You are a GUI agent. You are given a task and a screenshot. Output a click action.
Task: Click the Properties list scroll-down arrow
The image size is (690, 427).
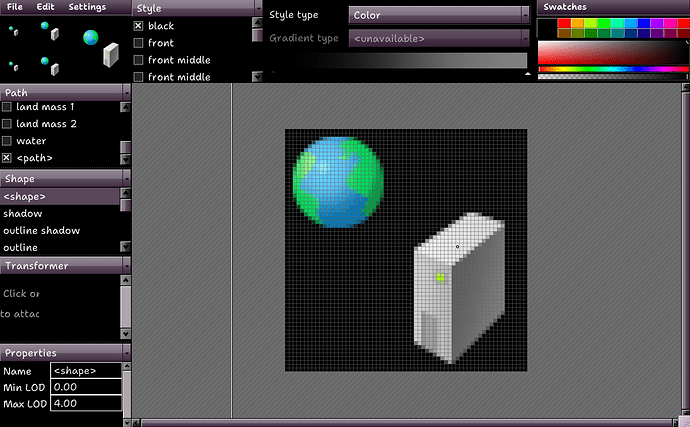point(127,423)
